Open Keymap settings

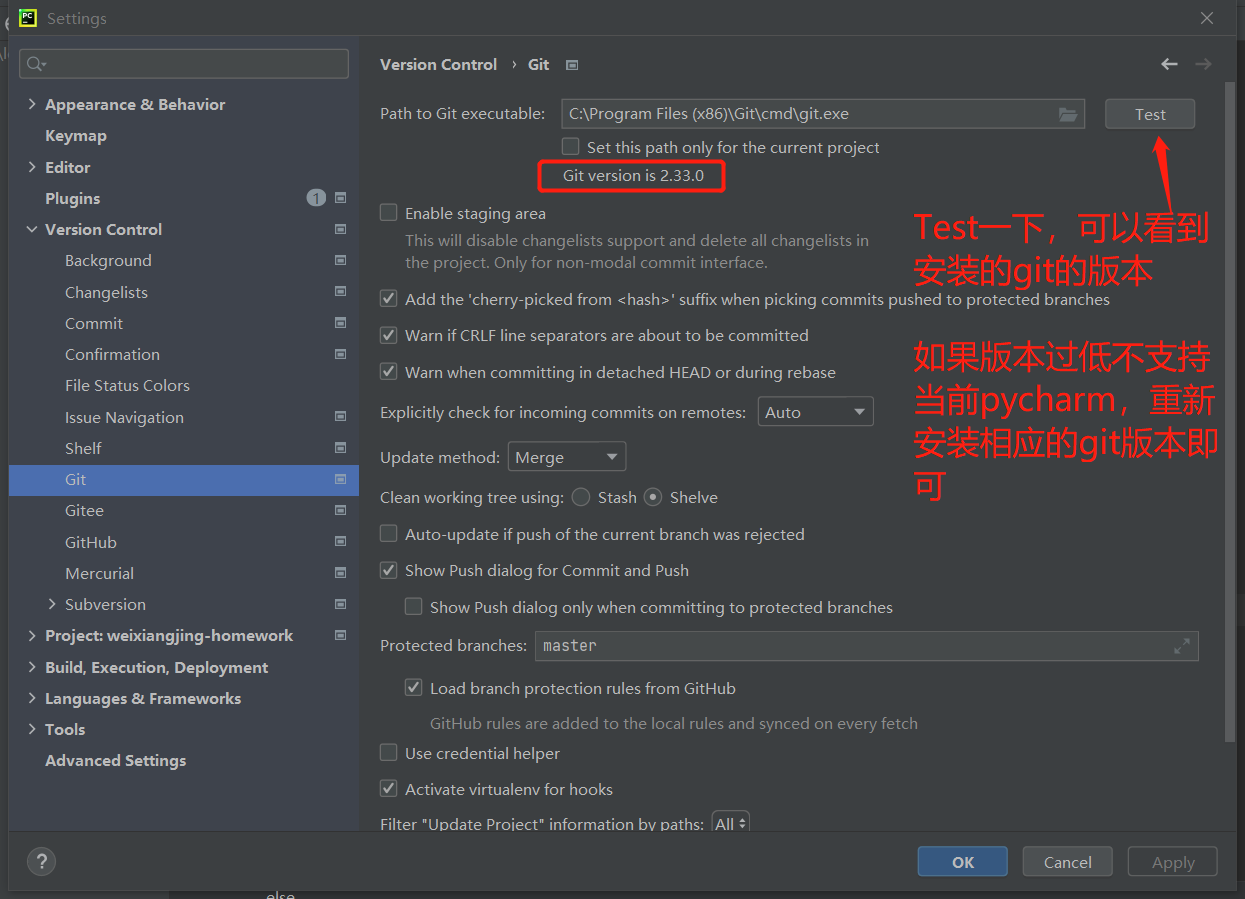(x=76, y=135)
